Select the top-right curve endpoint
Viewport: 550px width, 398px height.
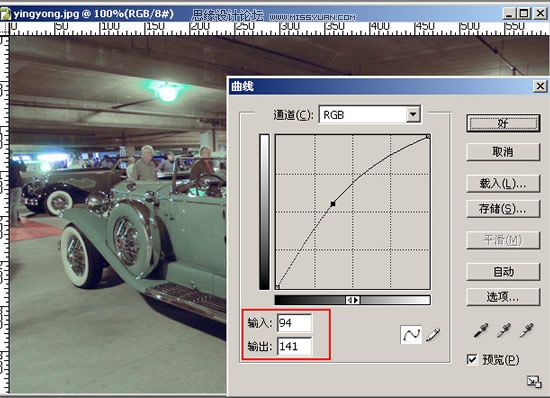[x=428, y=136]
